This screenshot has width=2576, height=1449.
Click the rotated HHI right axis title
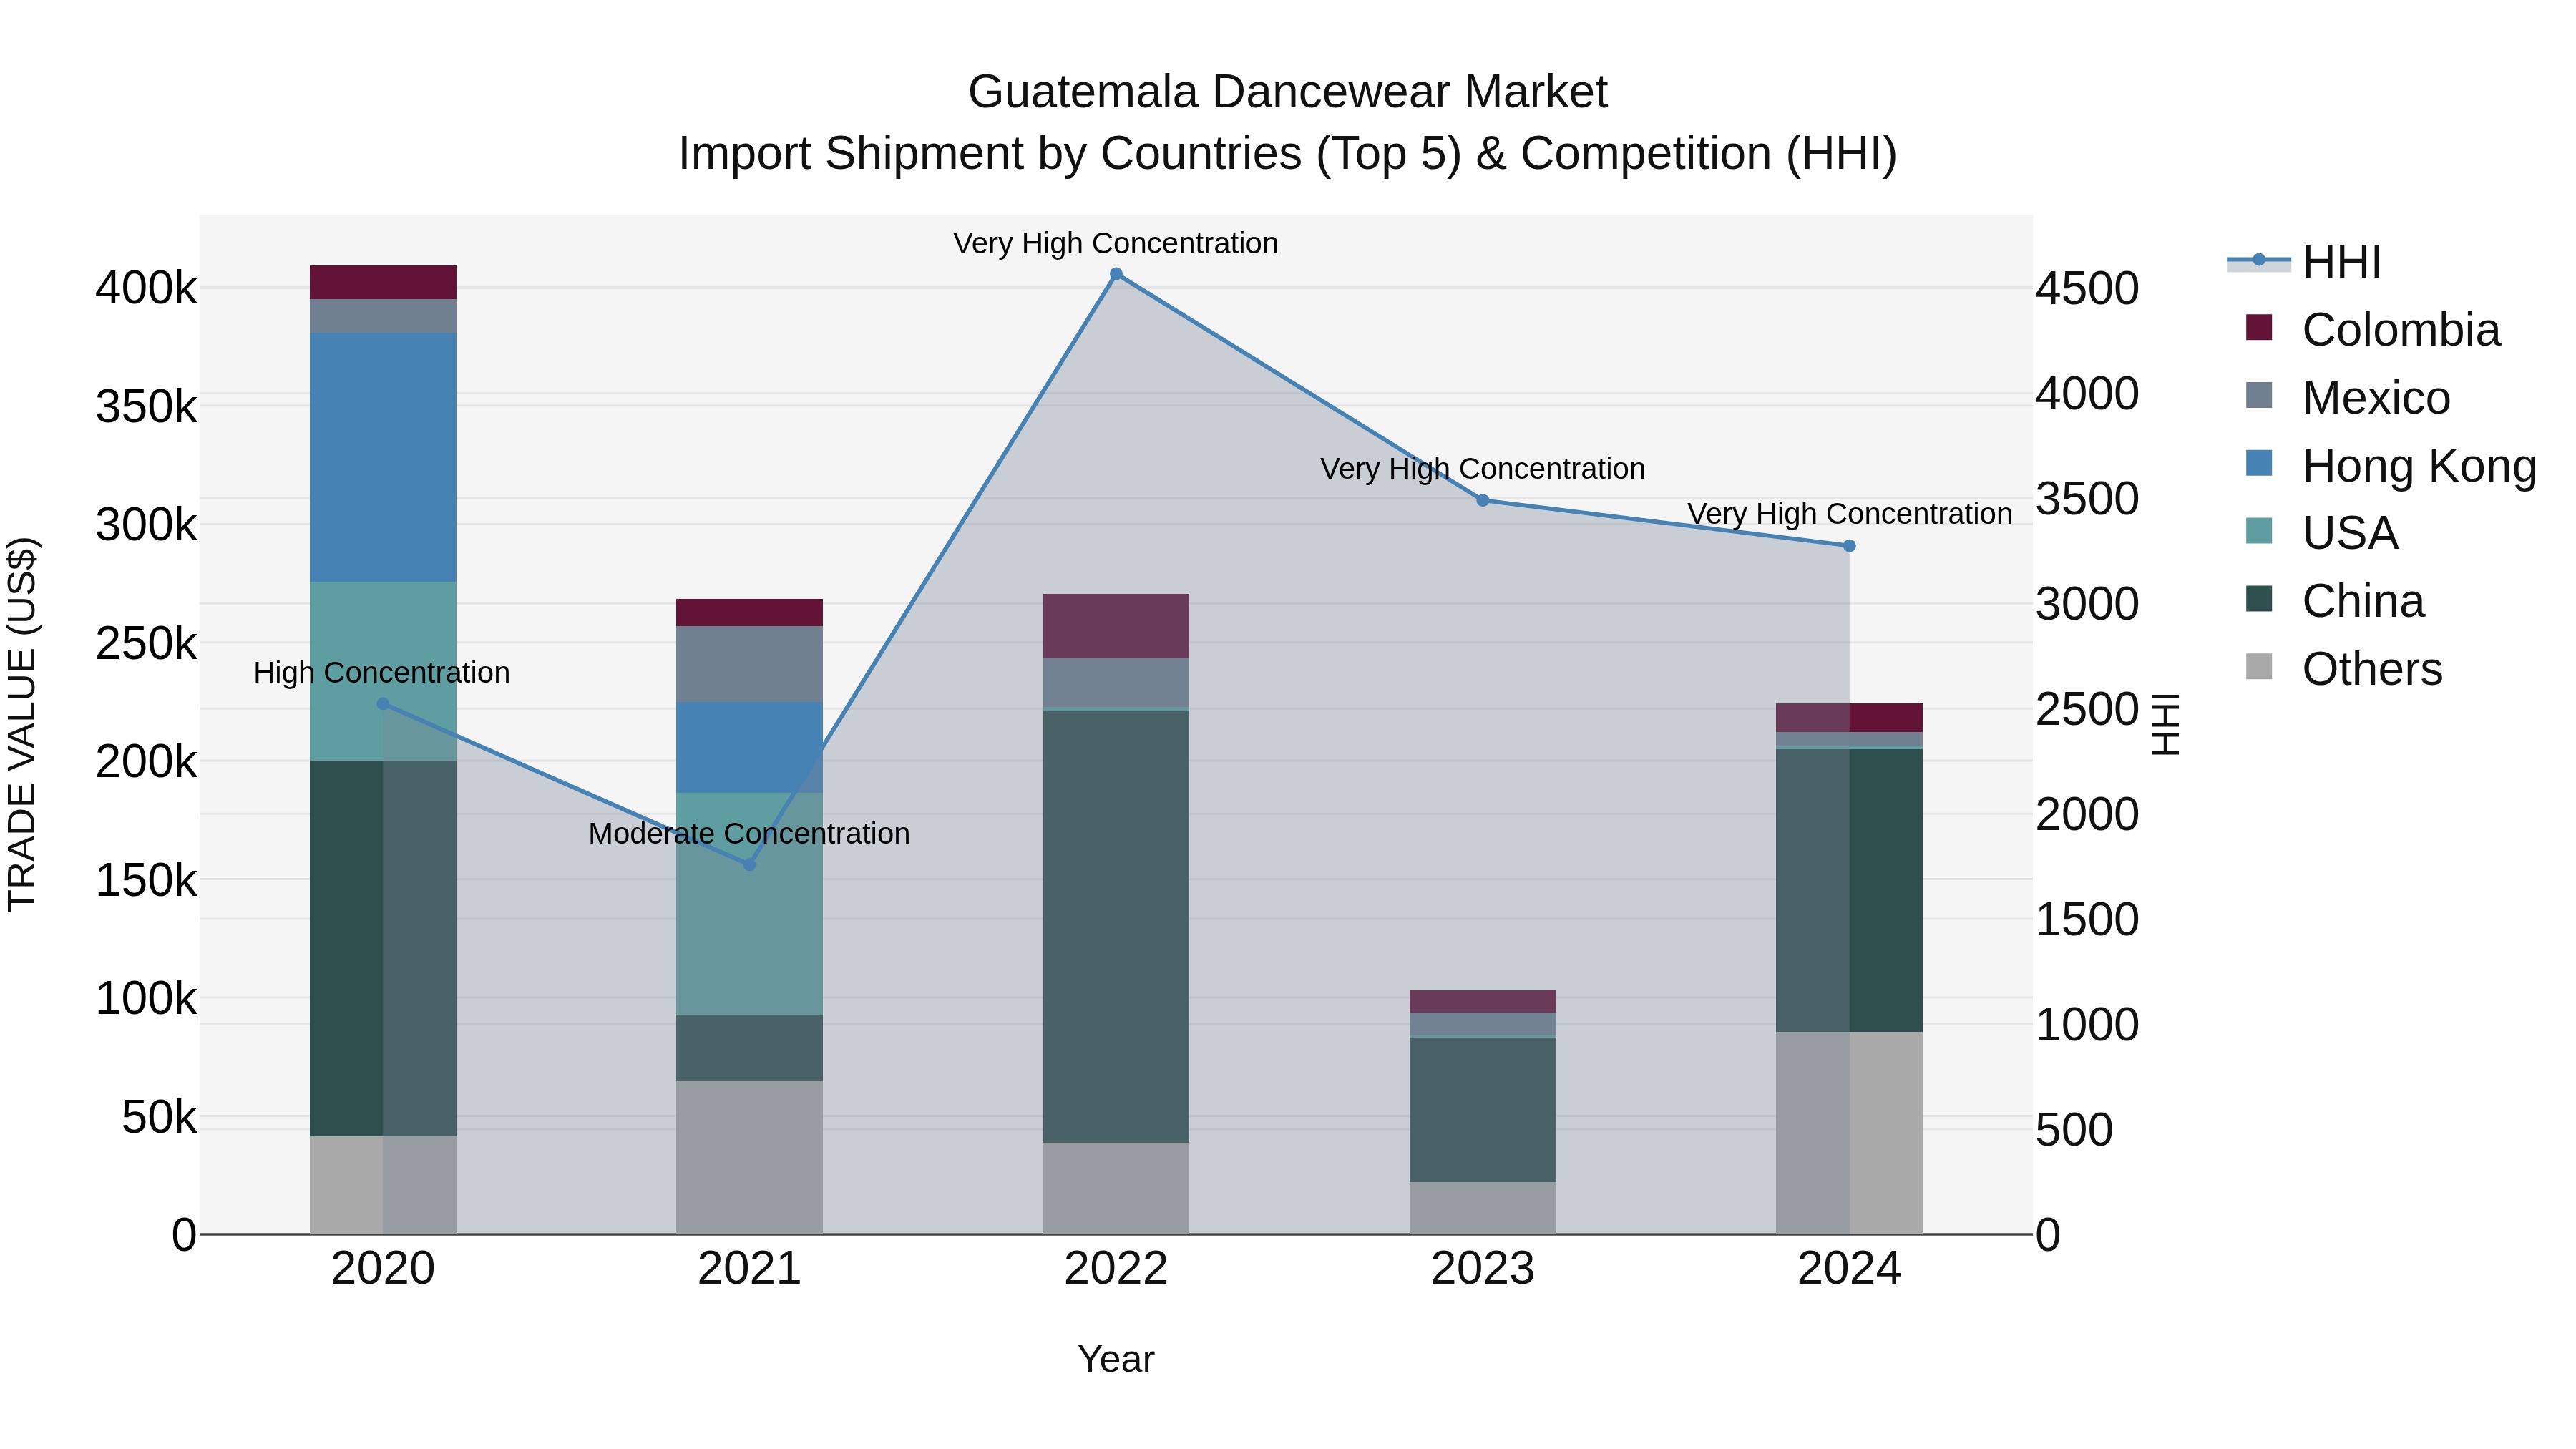(2165, 724)
